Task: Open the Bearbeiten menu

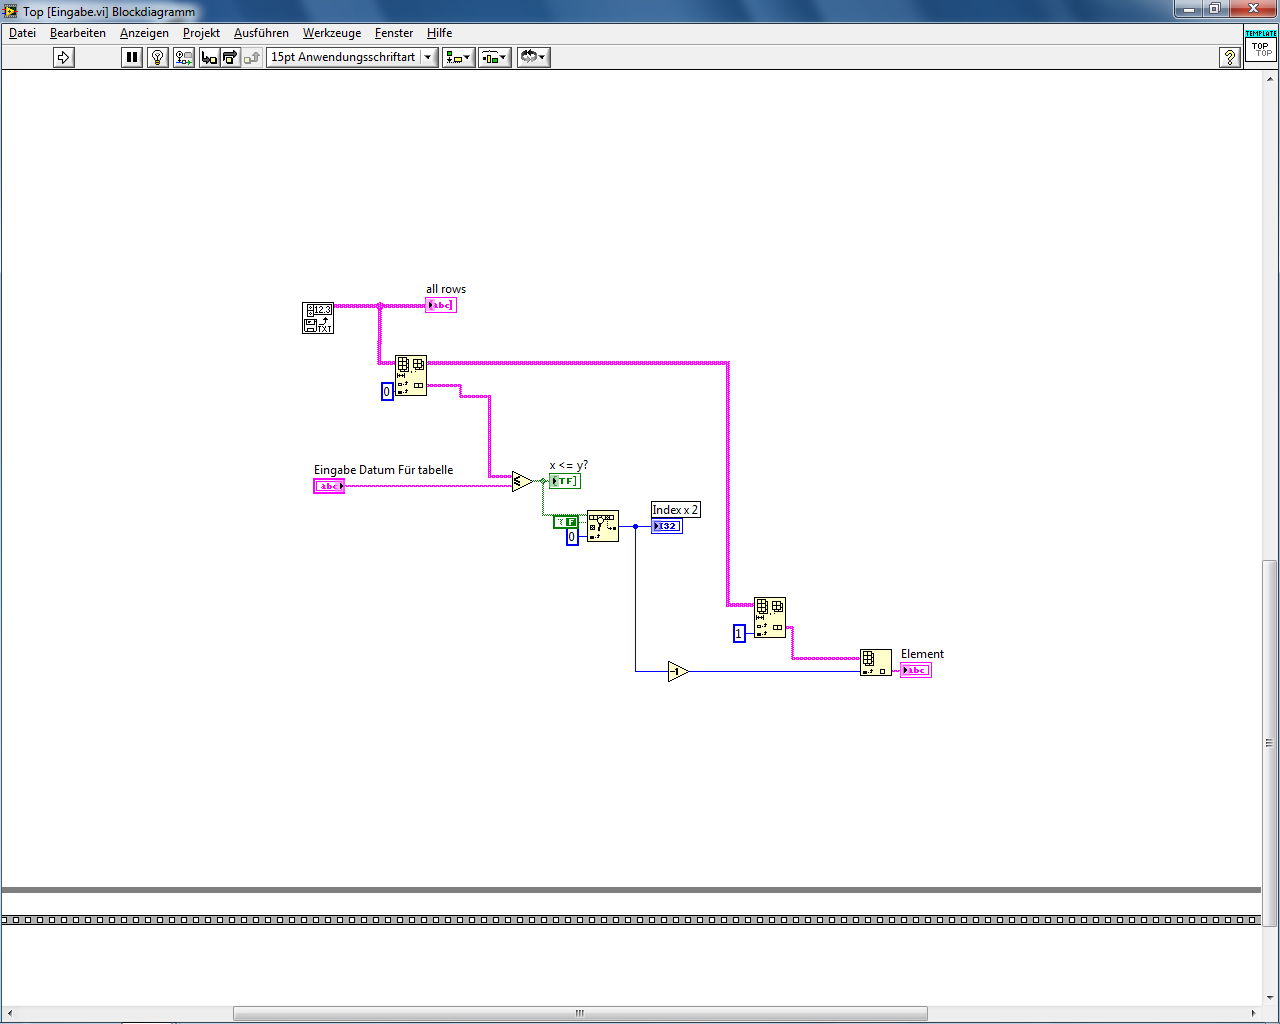Action: [78, 33]
